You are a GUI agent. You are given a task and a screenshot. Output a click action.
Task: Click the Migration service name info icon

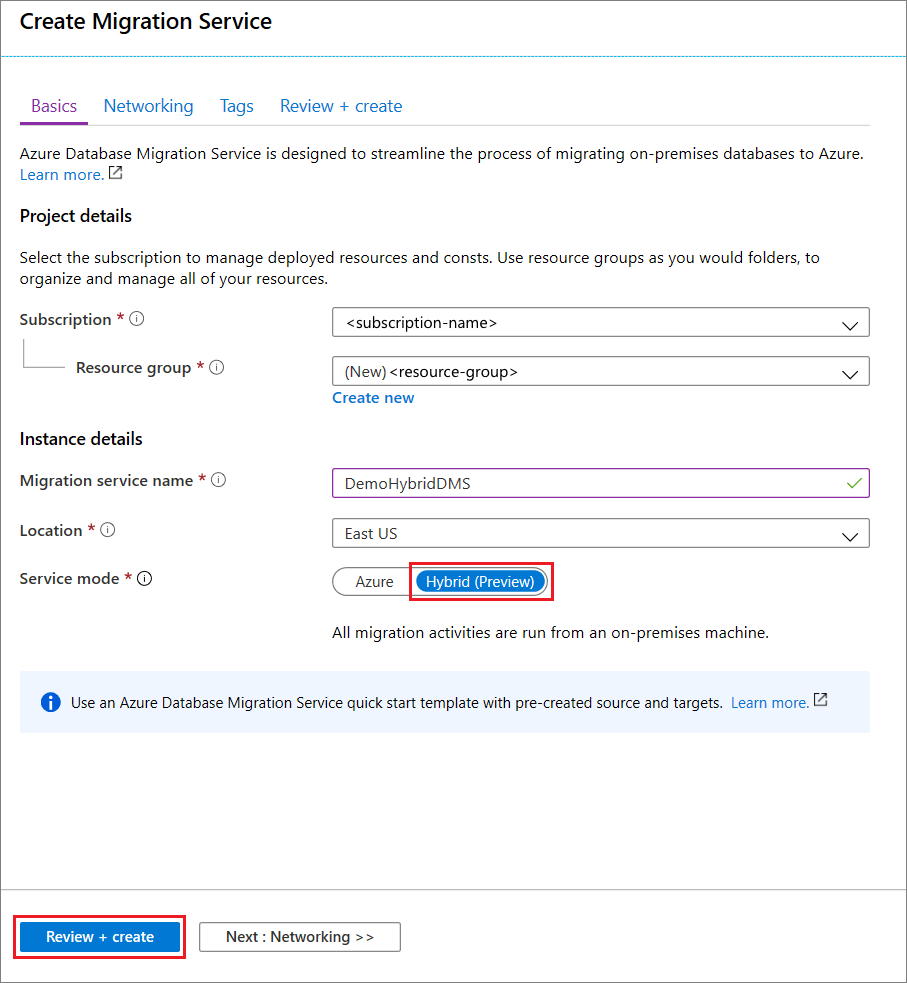tap(218, 480)
